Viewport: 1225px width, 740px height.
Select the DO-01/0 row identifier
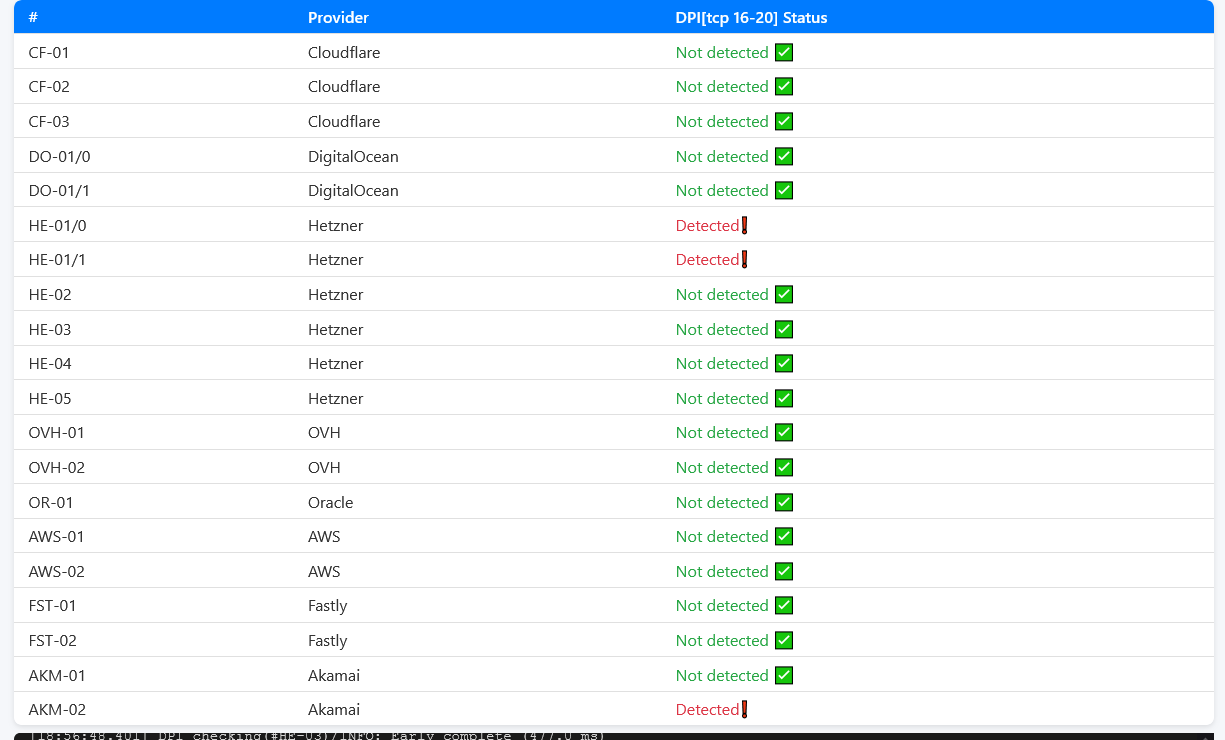click(x=59, y=156)
